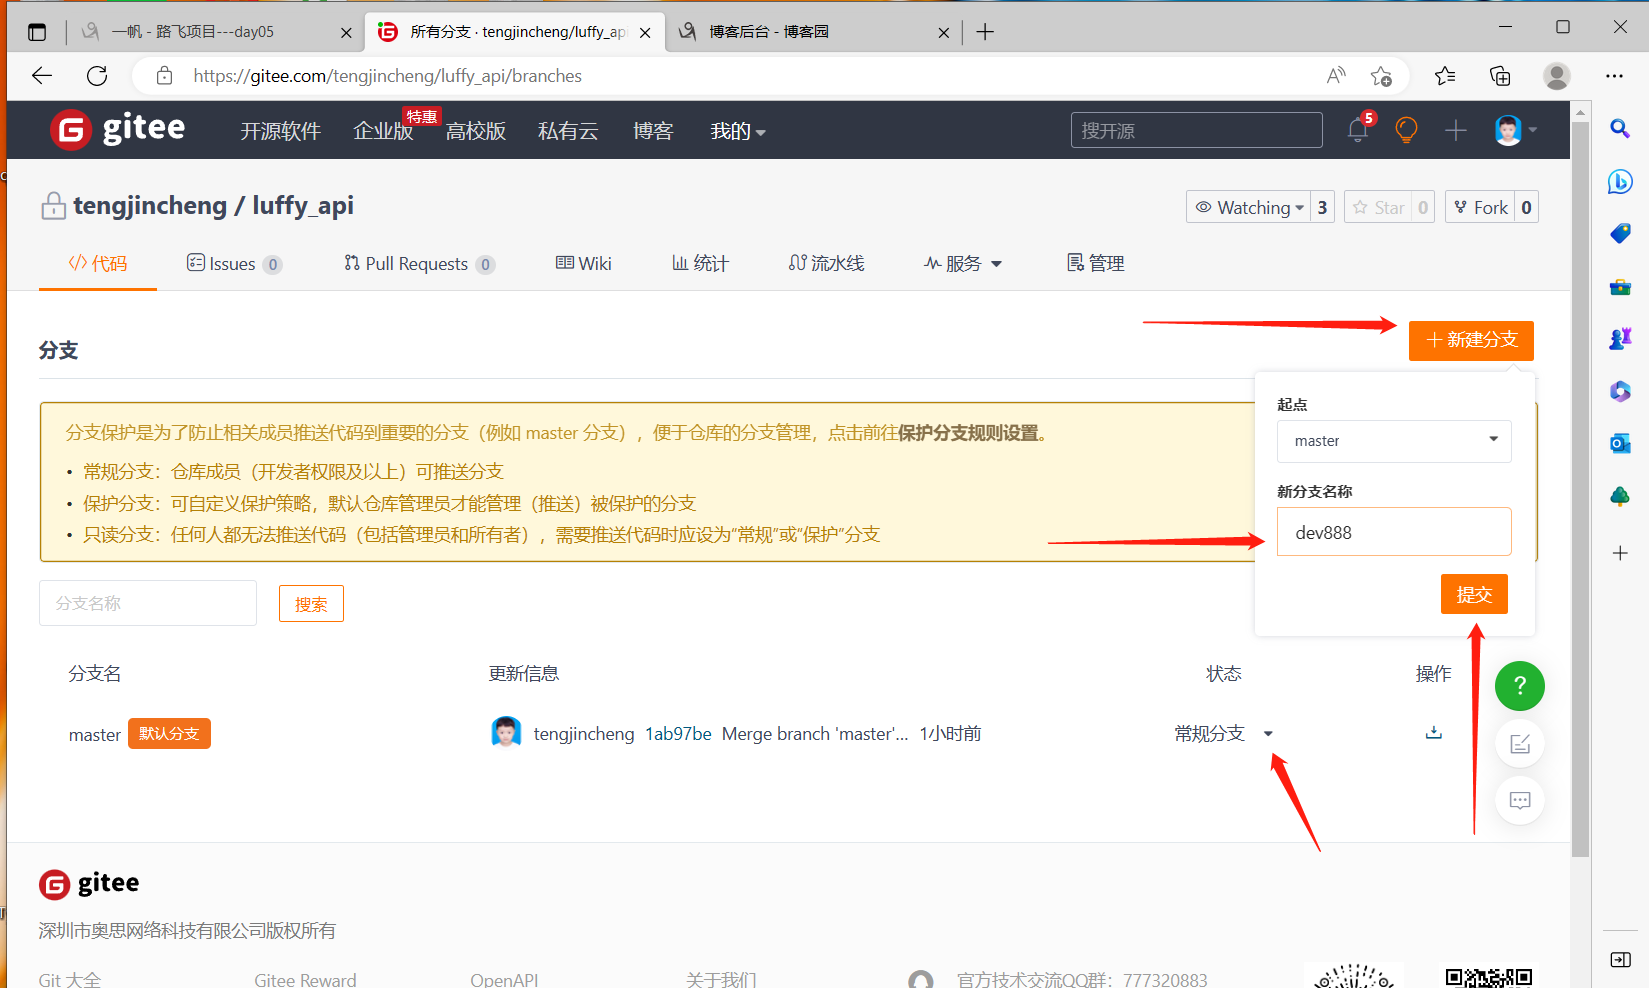Click the 新建分支 button
This screenshot has height=988, width=1649.
tap(1471, 340)
